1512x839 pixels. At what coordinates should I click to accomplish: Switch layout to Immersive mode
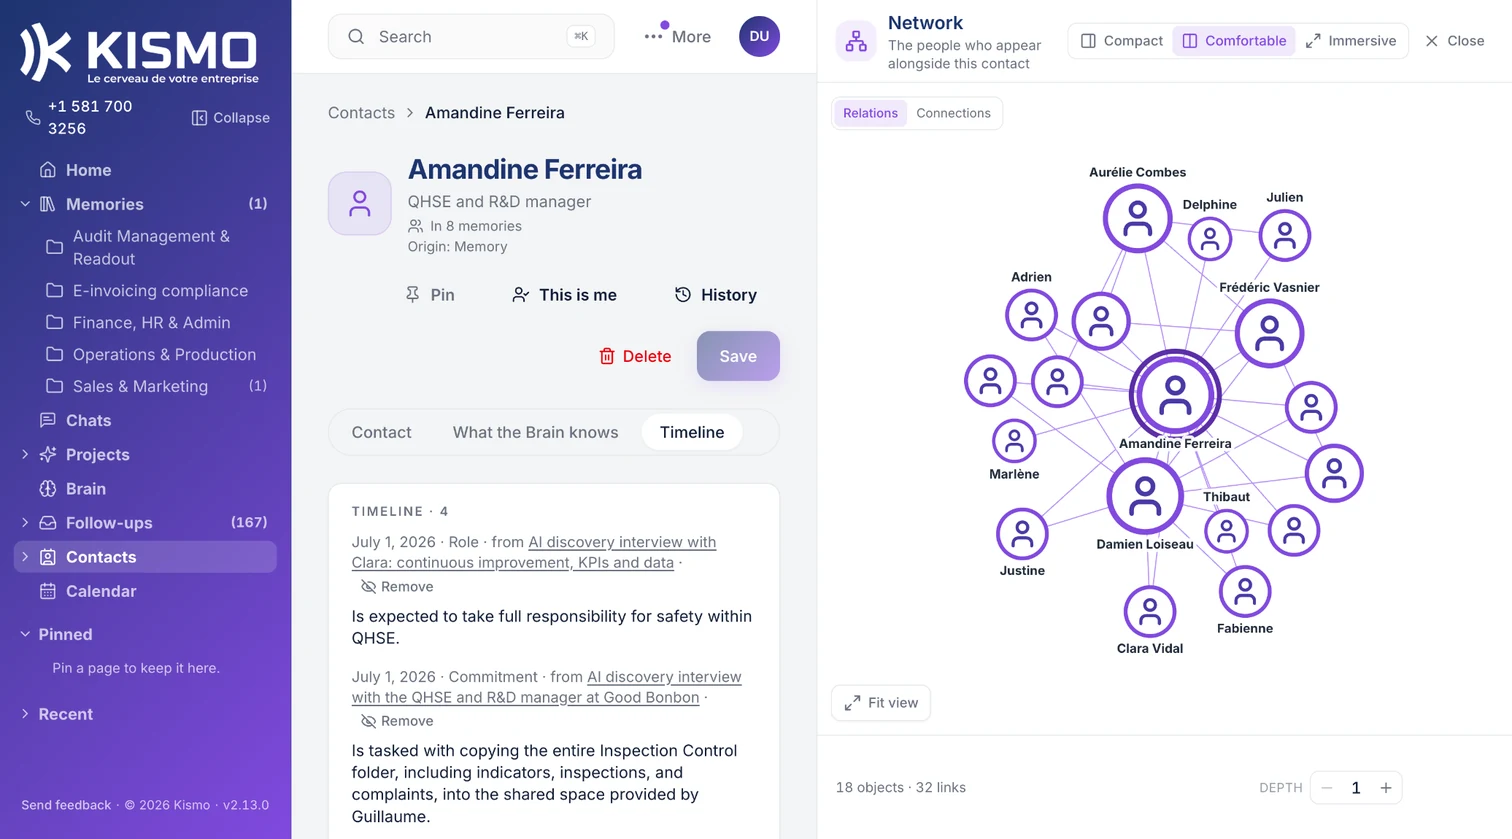coord(1351,41)
